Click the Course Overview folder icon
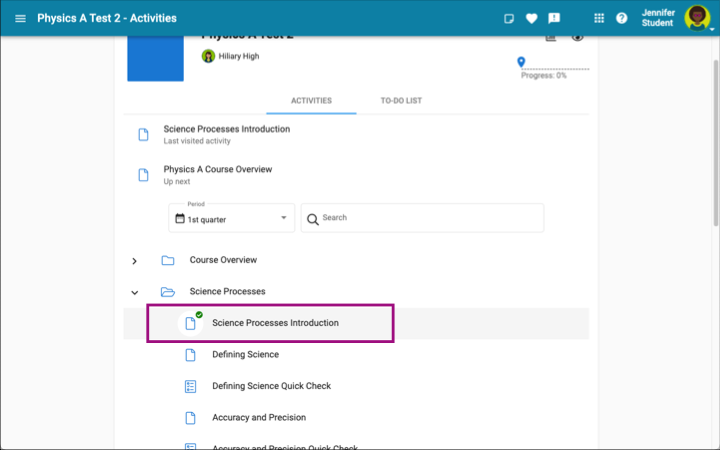This screenshot has height=450, width=720. pos(168,260)
